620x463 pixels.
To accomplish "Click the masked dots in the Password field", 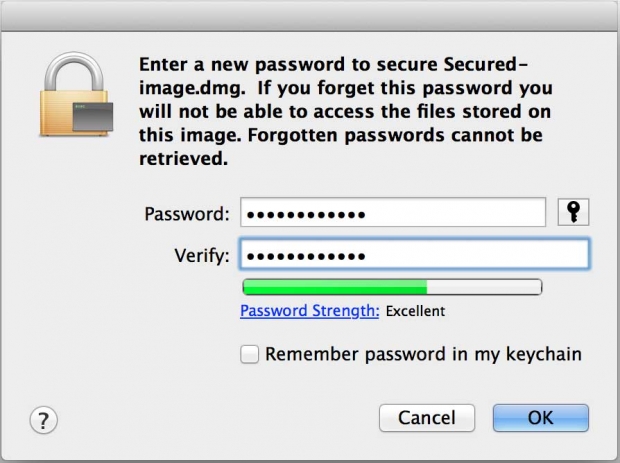I will (x=306, y=215).
